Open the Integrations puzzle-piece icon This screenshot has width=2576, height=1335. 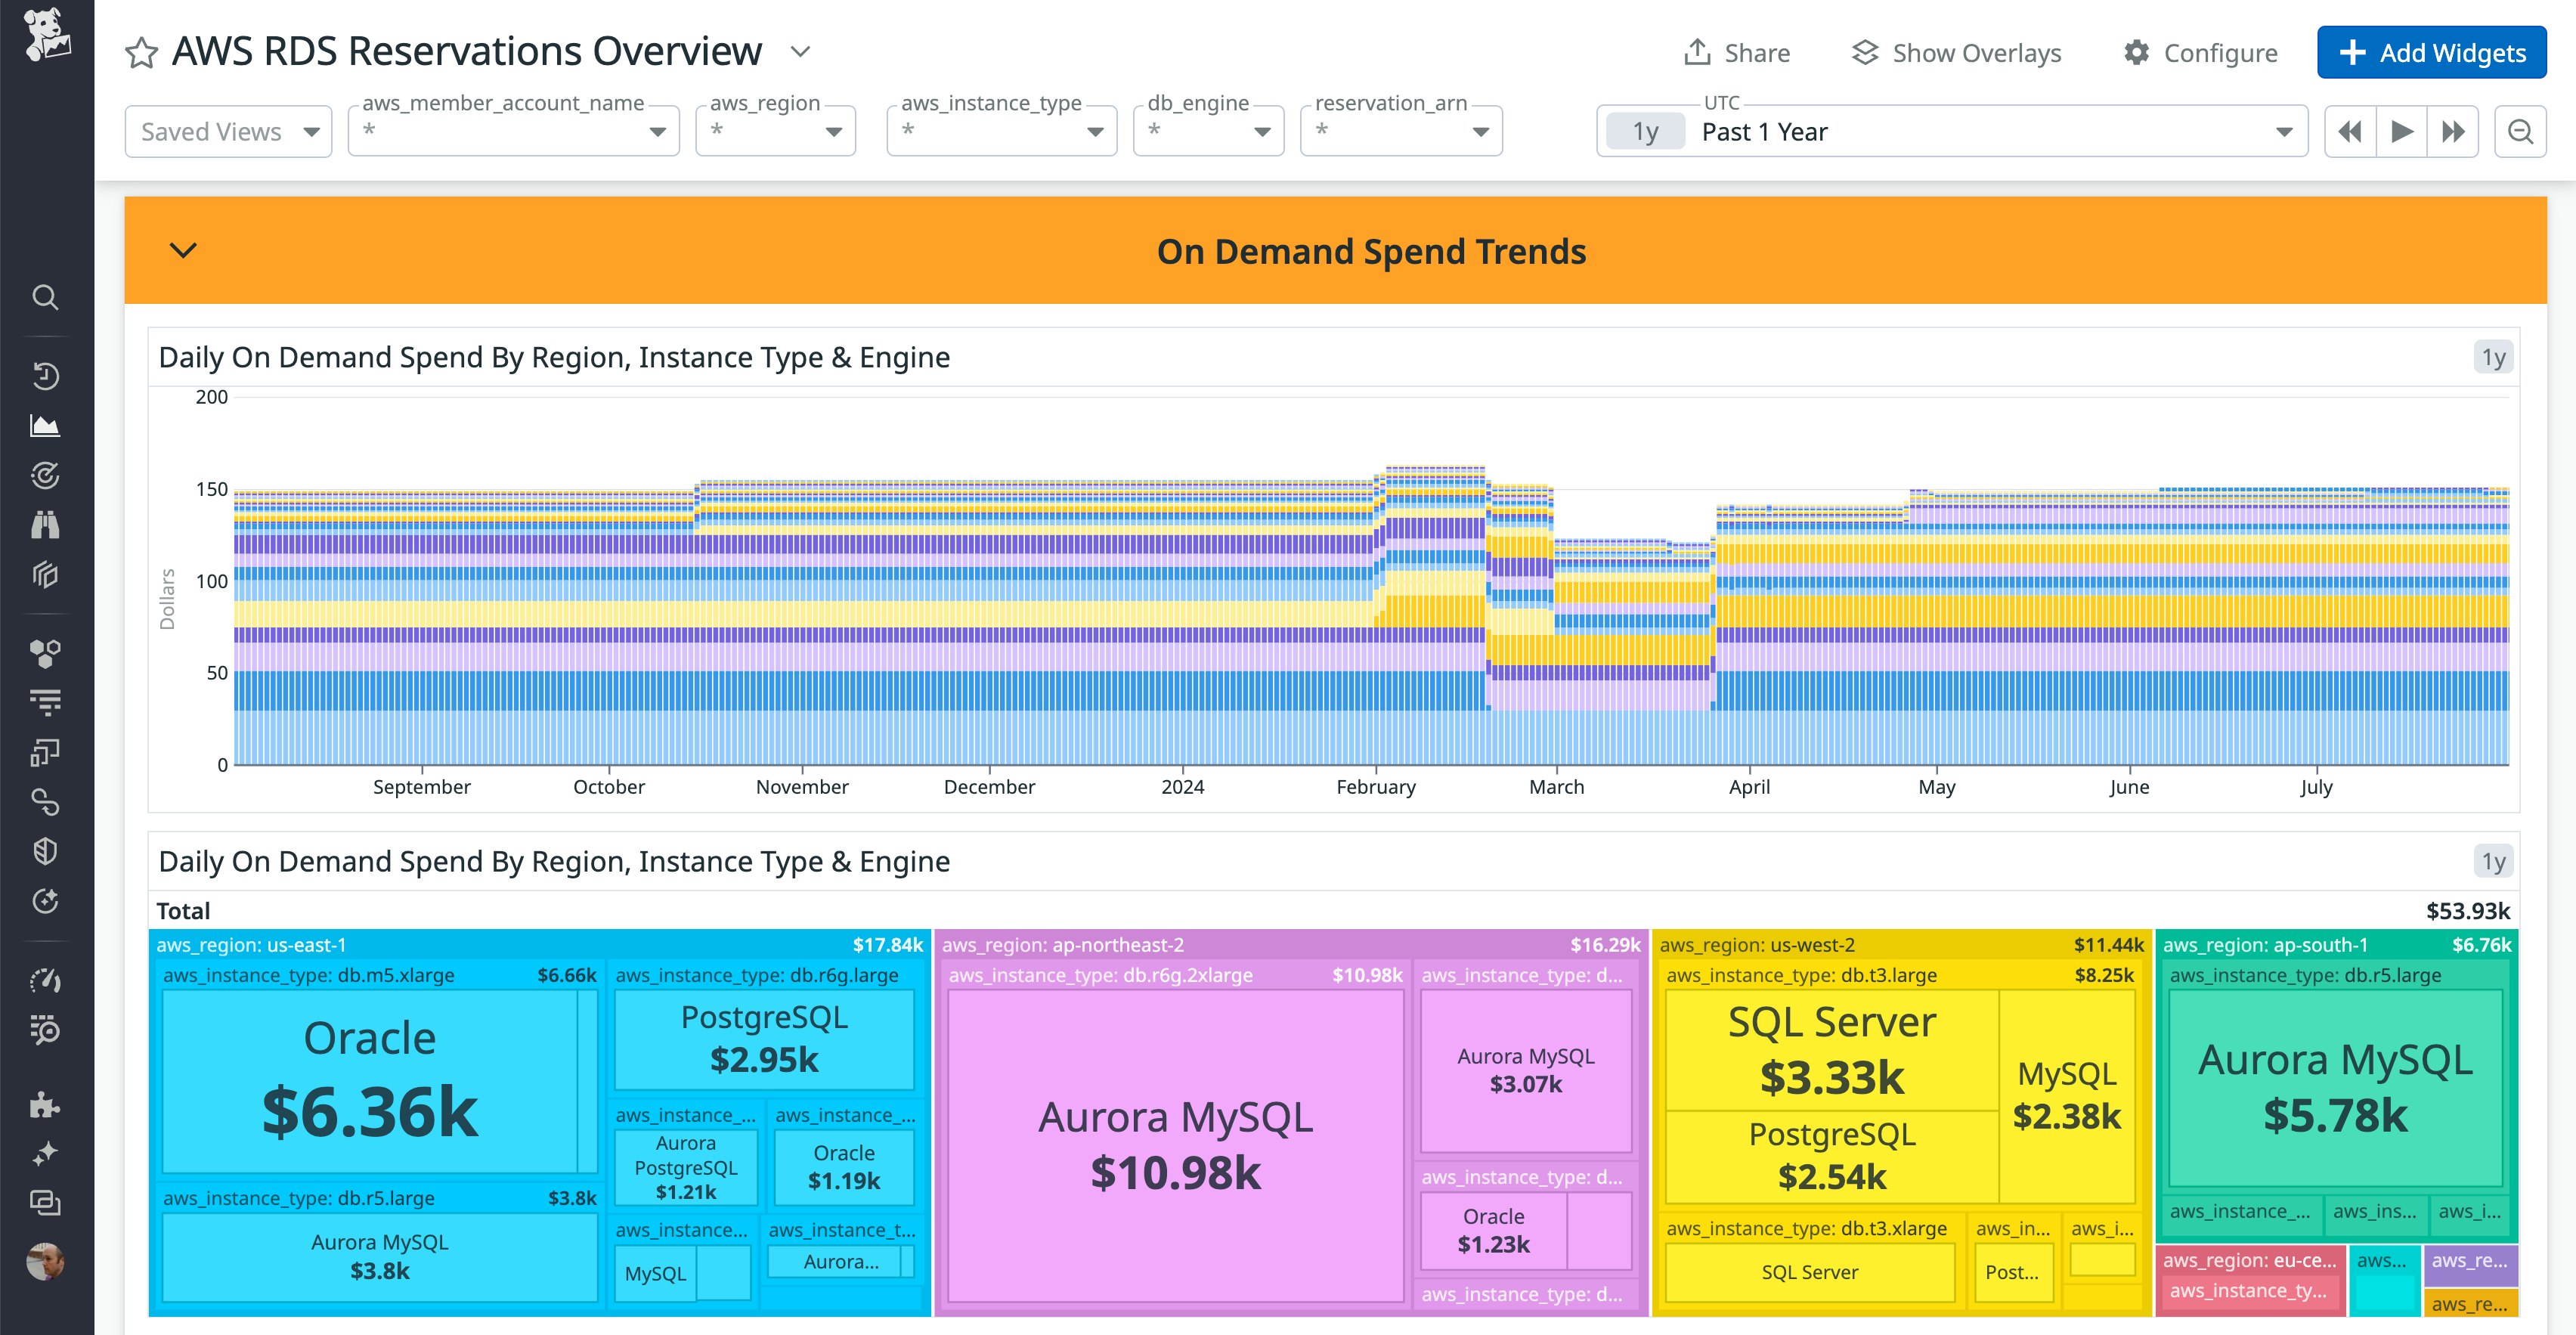(x=45, y=1105)
